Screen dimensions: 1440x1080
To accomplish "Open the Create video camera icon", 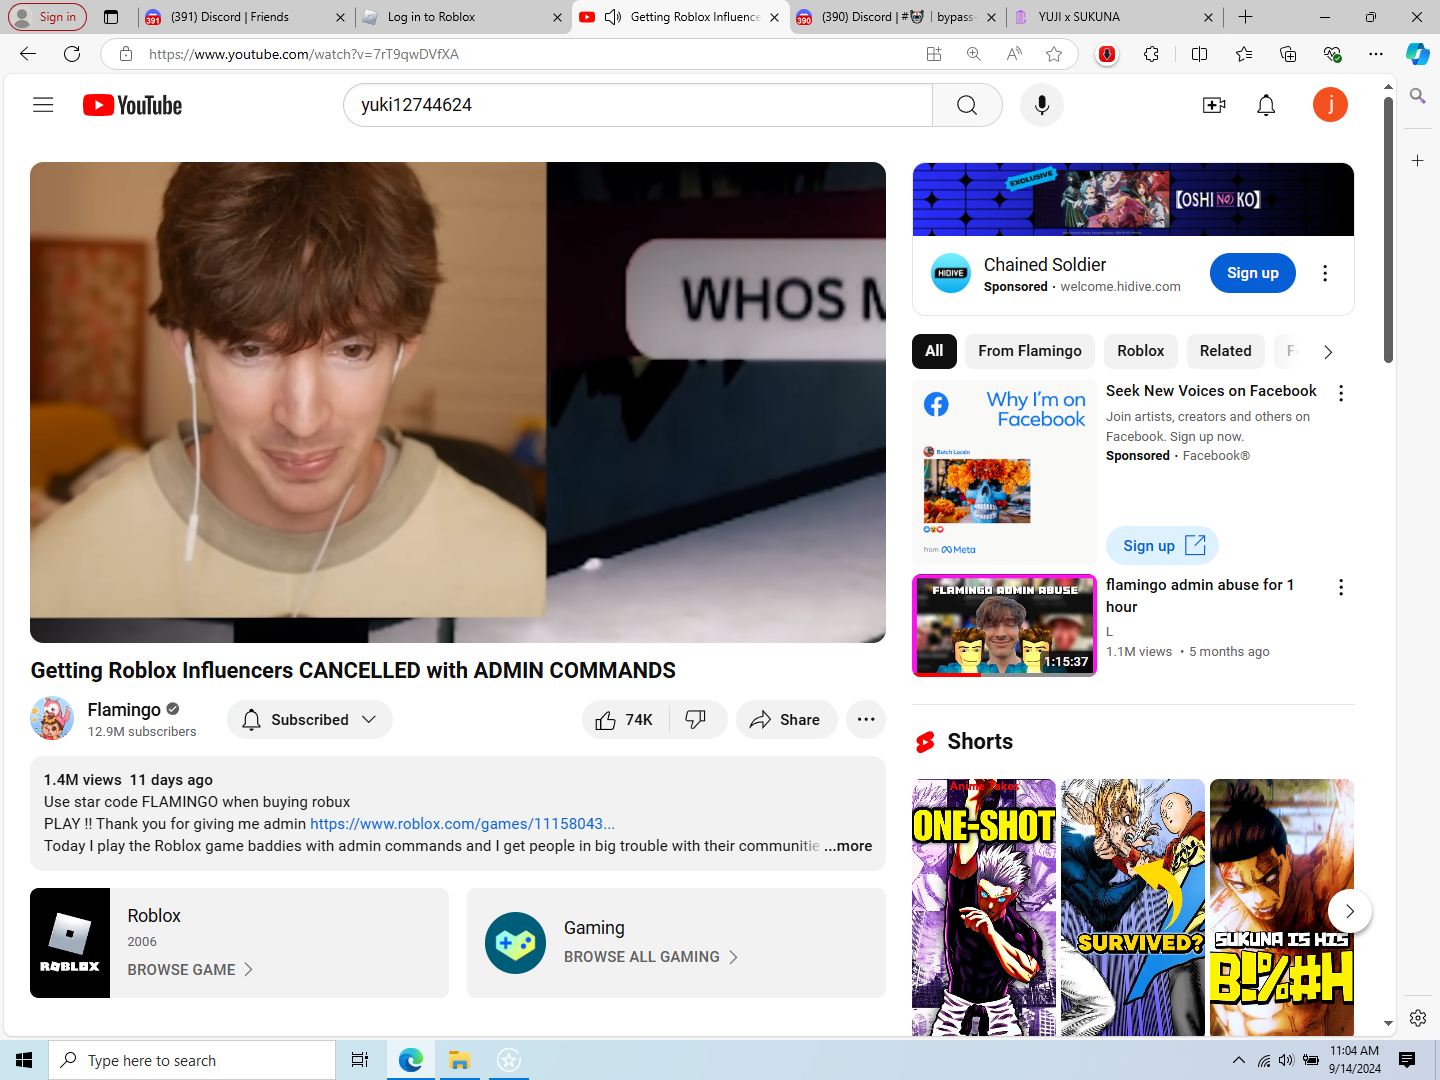I will (x=1214, y=105).
